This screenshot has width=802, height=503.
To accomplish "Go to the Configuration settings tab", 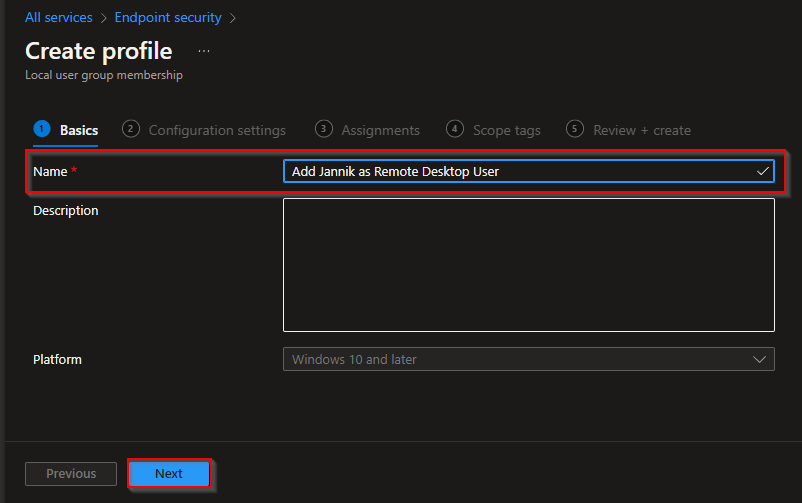I will click(217, 130).
